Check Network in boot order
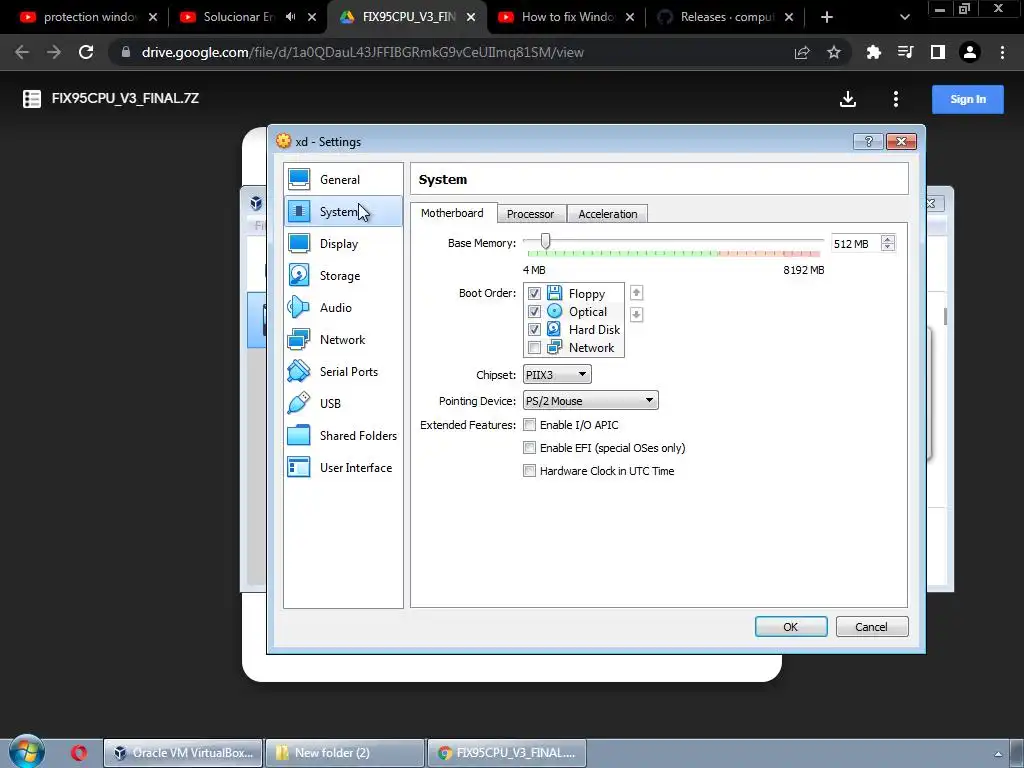Viewport: 1024px width, 768px height. pos(534,347)
